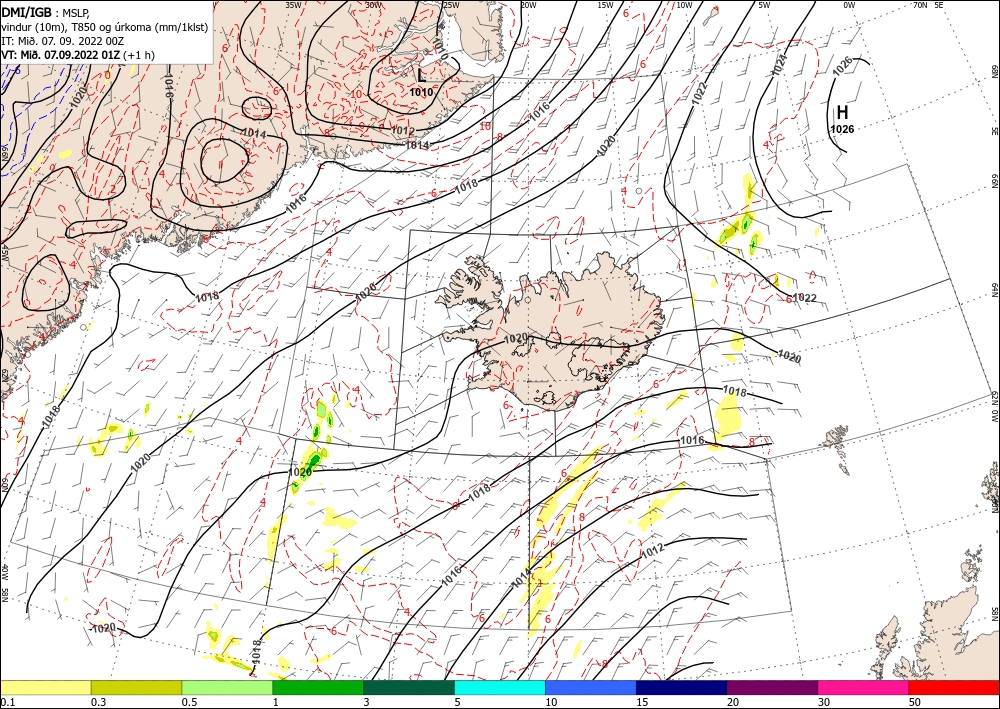The image size is (1000, 709).
Task: Click the 35W longitude label along top edge
Action: point(293,5)
